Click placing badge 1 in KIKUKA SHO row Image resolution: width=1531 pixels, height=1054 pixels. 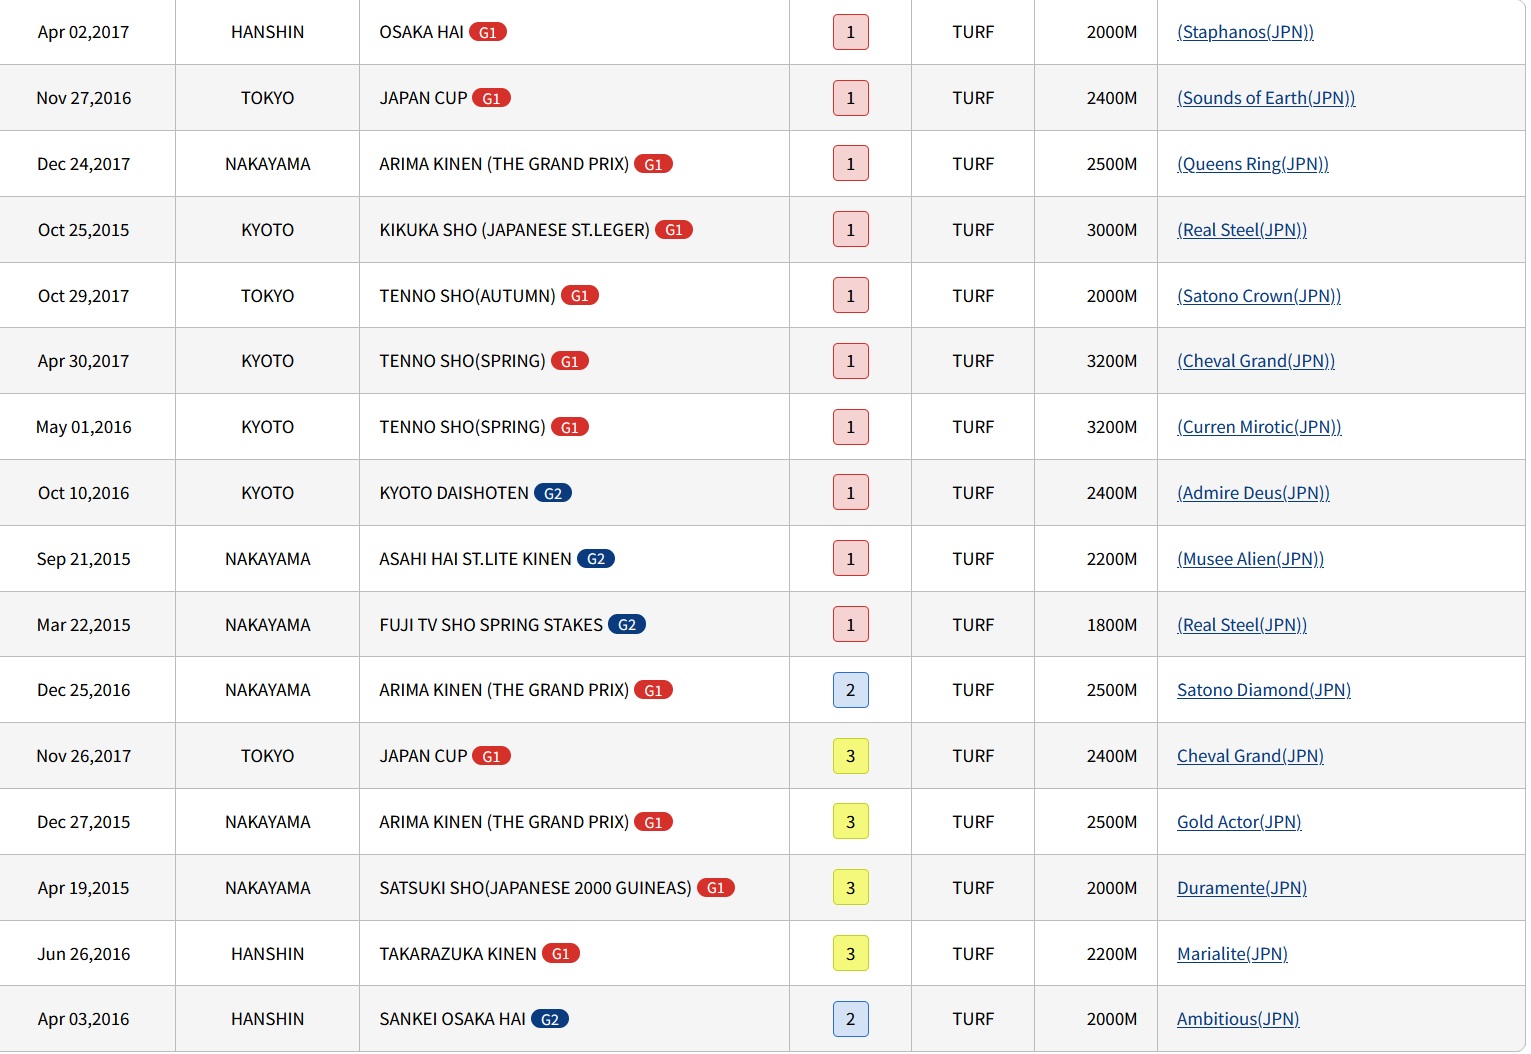click(851, 230)
